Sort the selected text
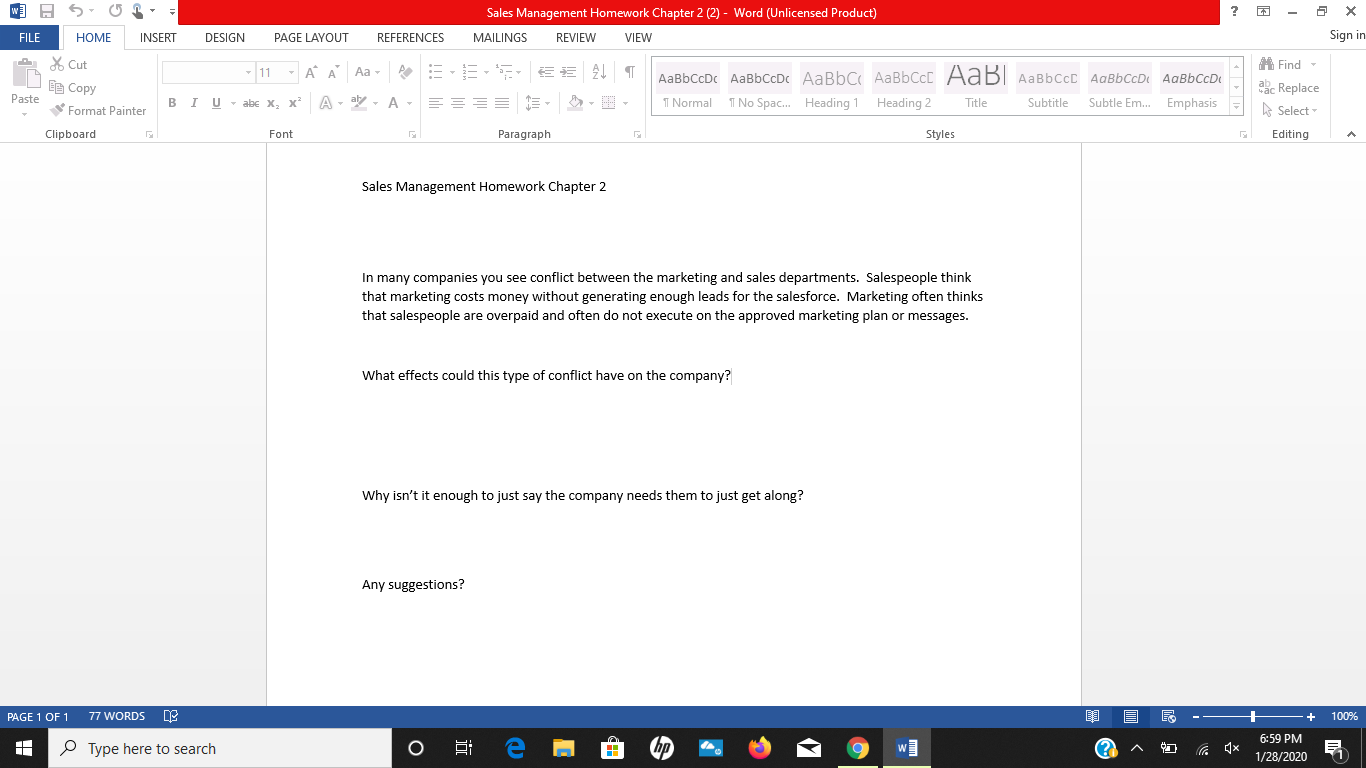 598,72
